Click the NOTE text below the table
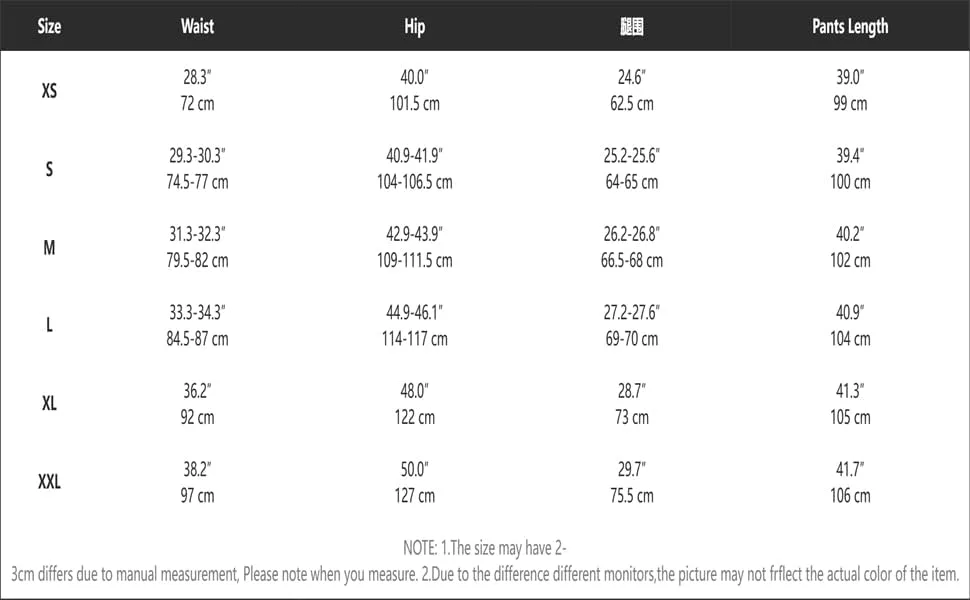The width and height of the screenshot is (970, 600). click(485, 561)
